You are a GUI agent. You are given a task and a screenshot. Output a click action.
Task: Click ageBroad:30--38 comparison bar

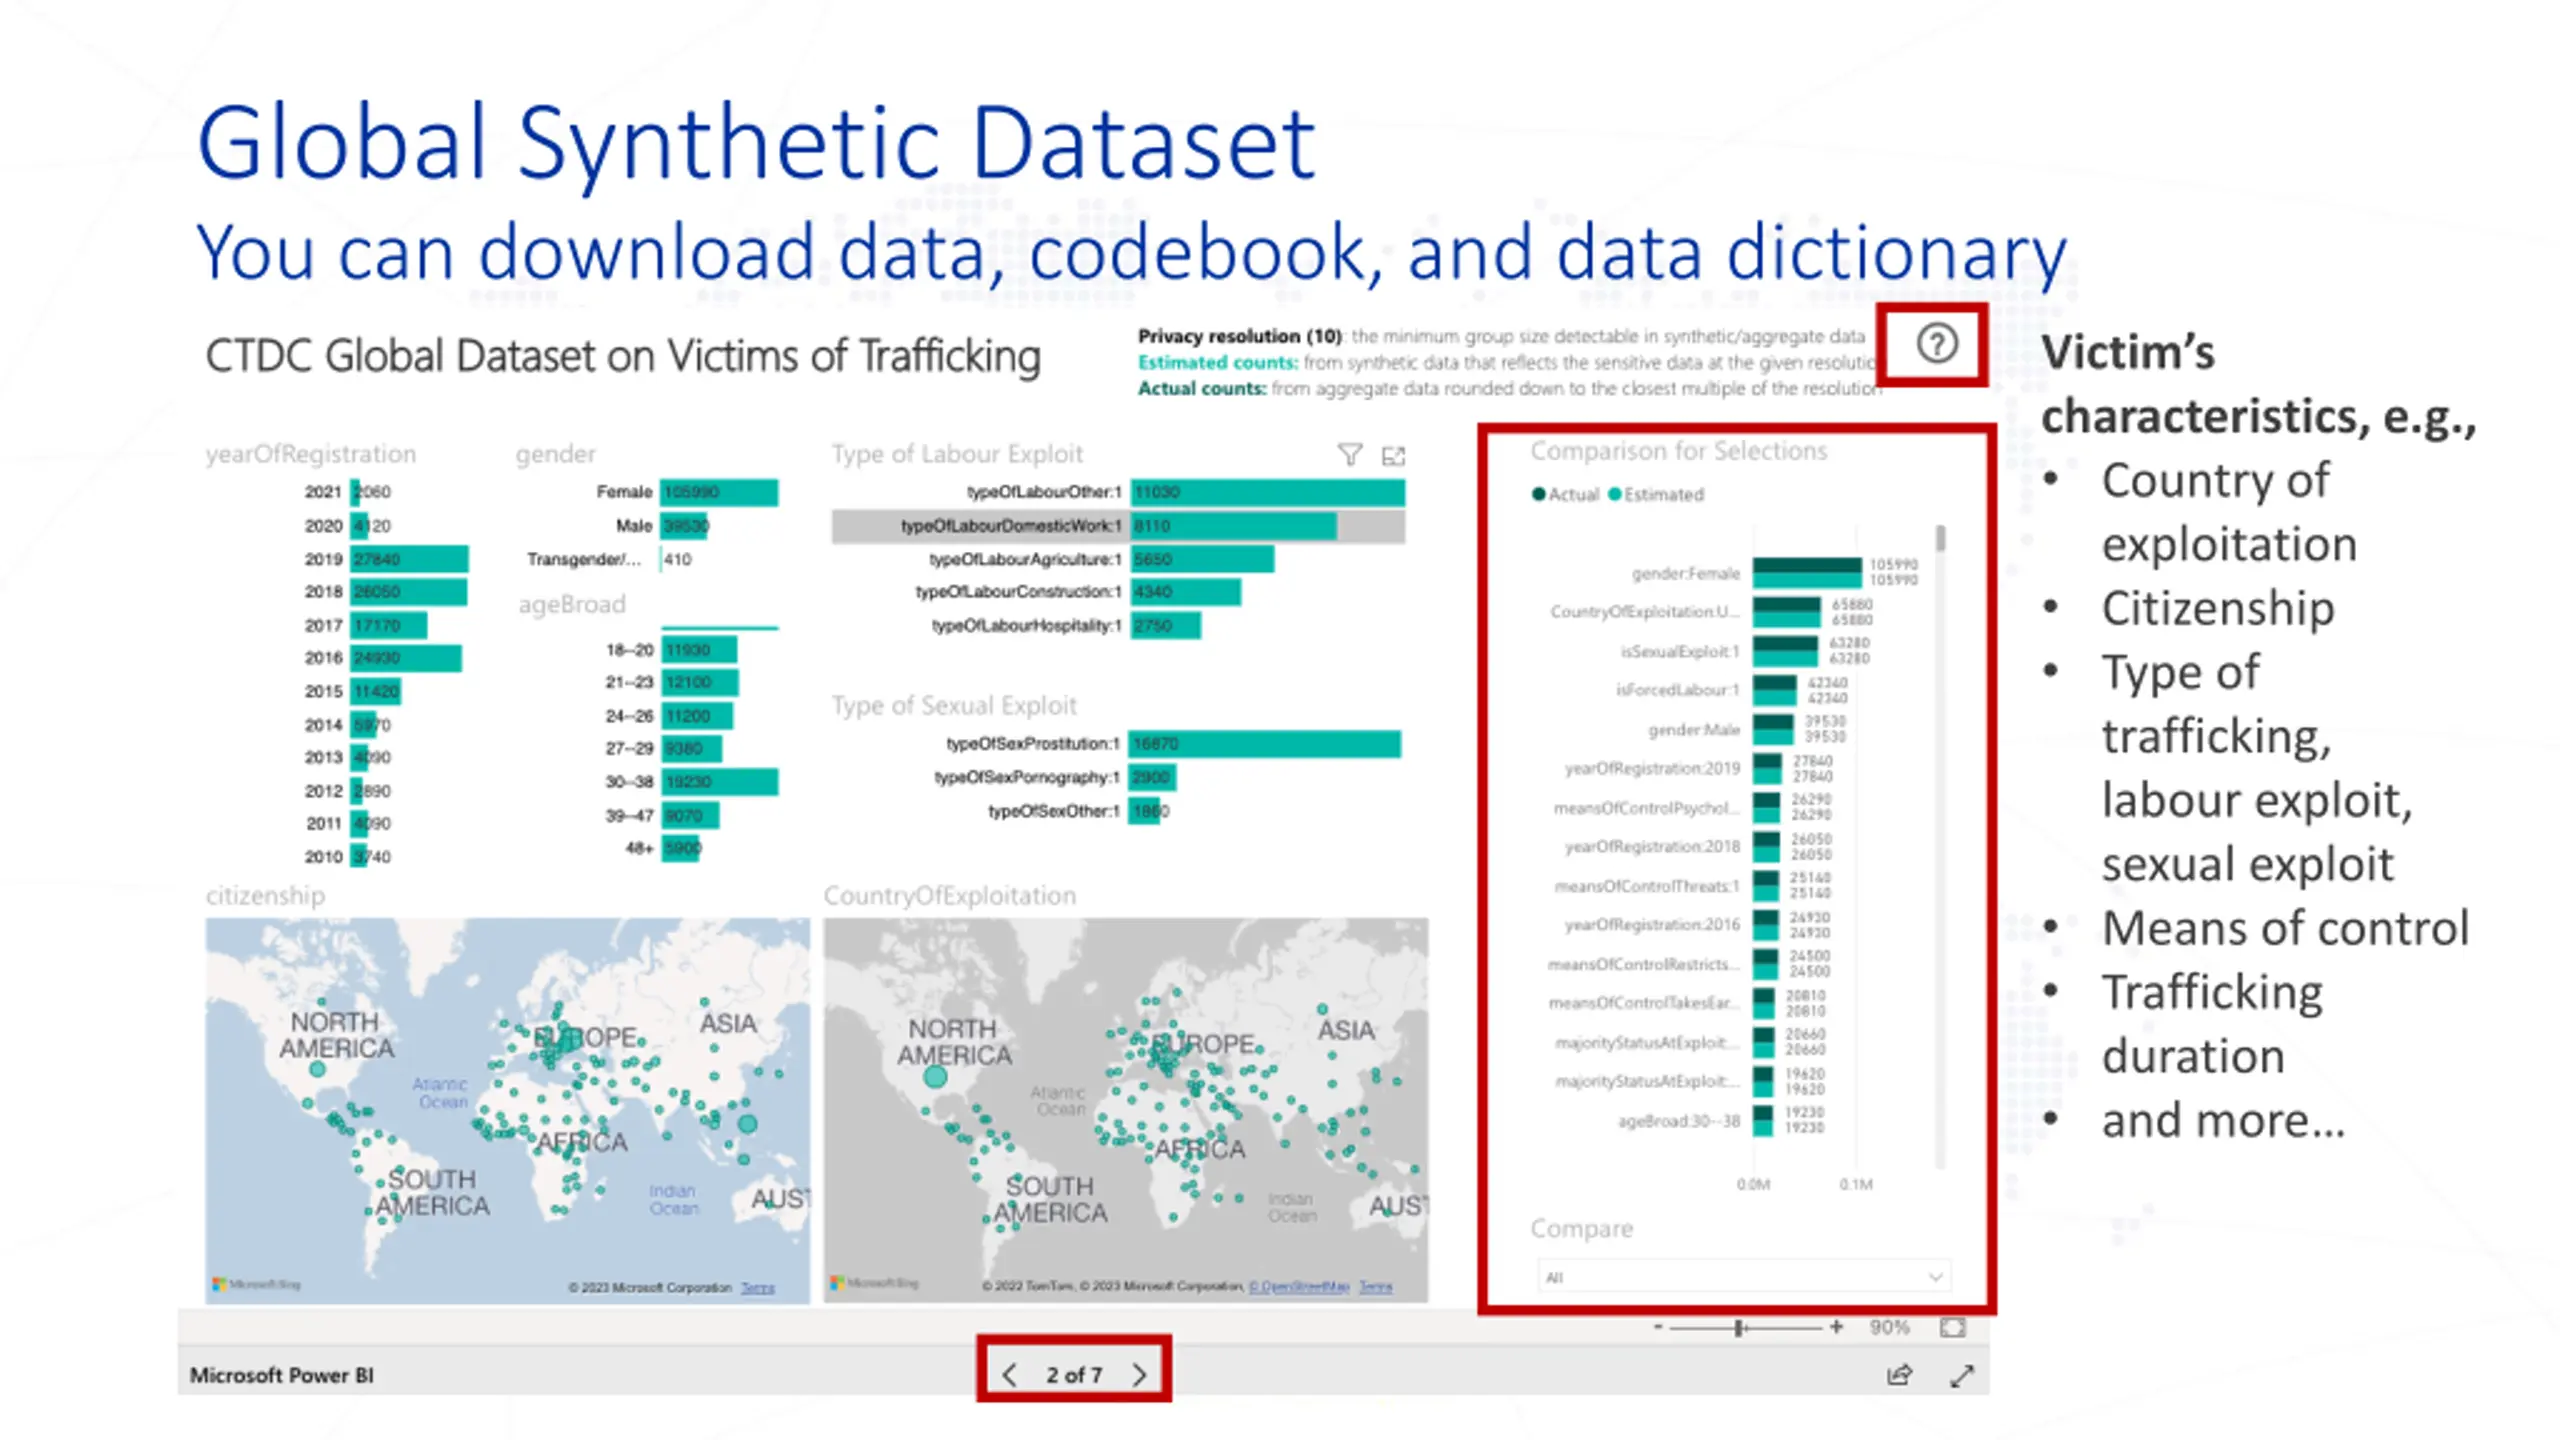click(1763, 1121)
